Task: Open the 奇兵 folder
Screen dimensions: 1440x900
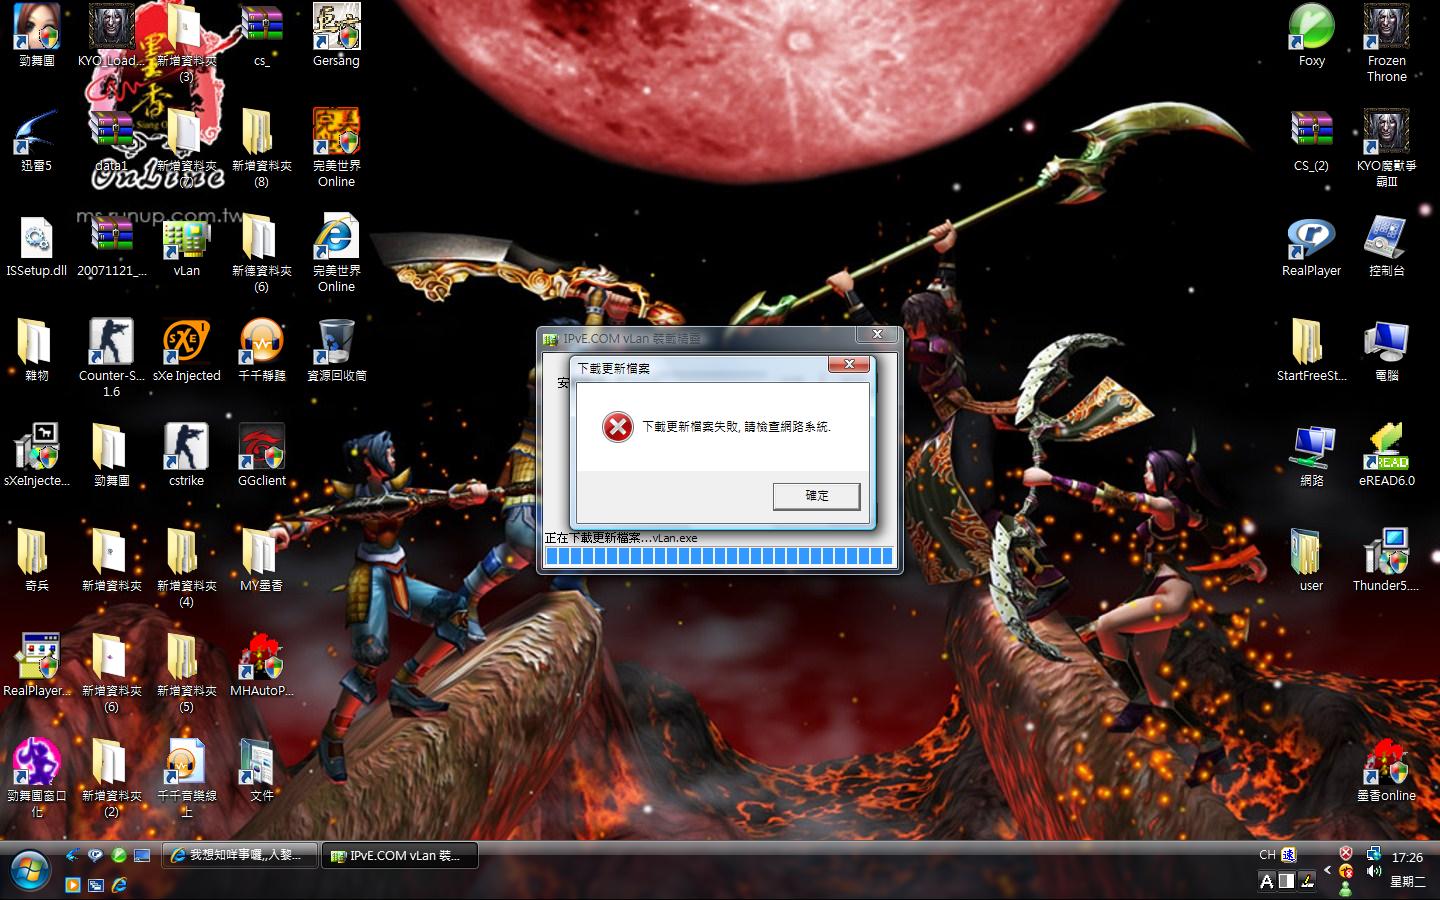Action: (x=37, y=561)
